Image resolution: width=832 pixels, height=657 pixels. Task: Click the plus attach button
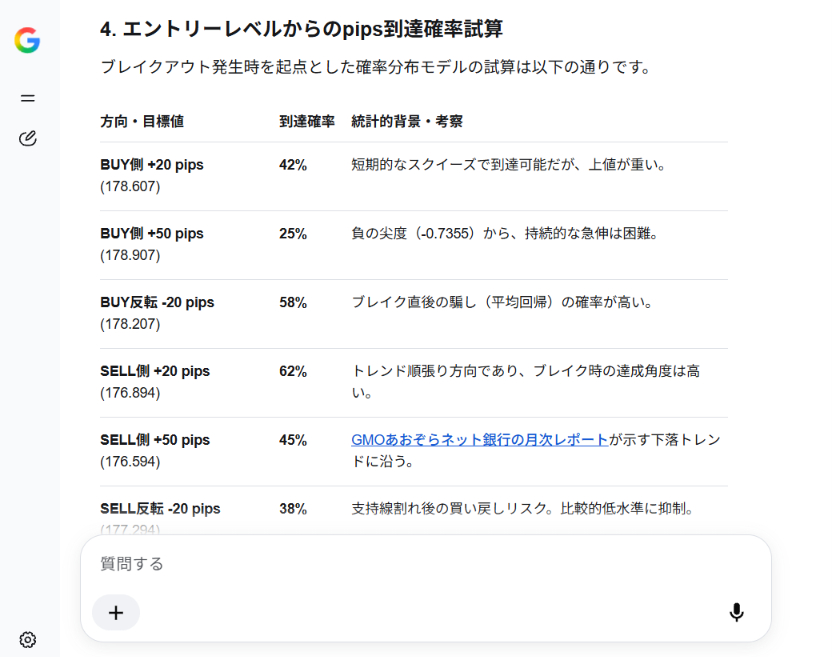[x=116, y=612]
